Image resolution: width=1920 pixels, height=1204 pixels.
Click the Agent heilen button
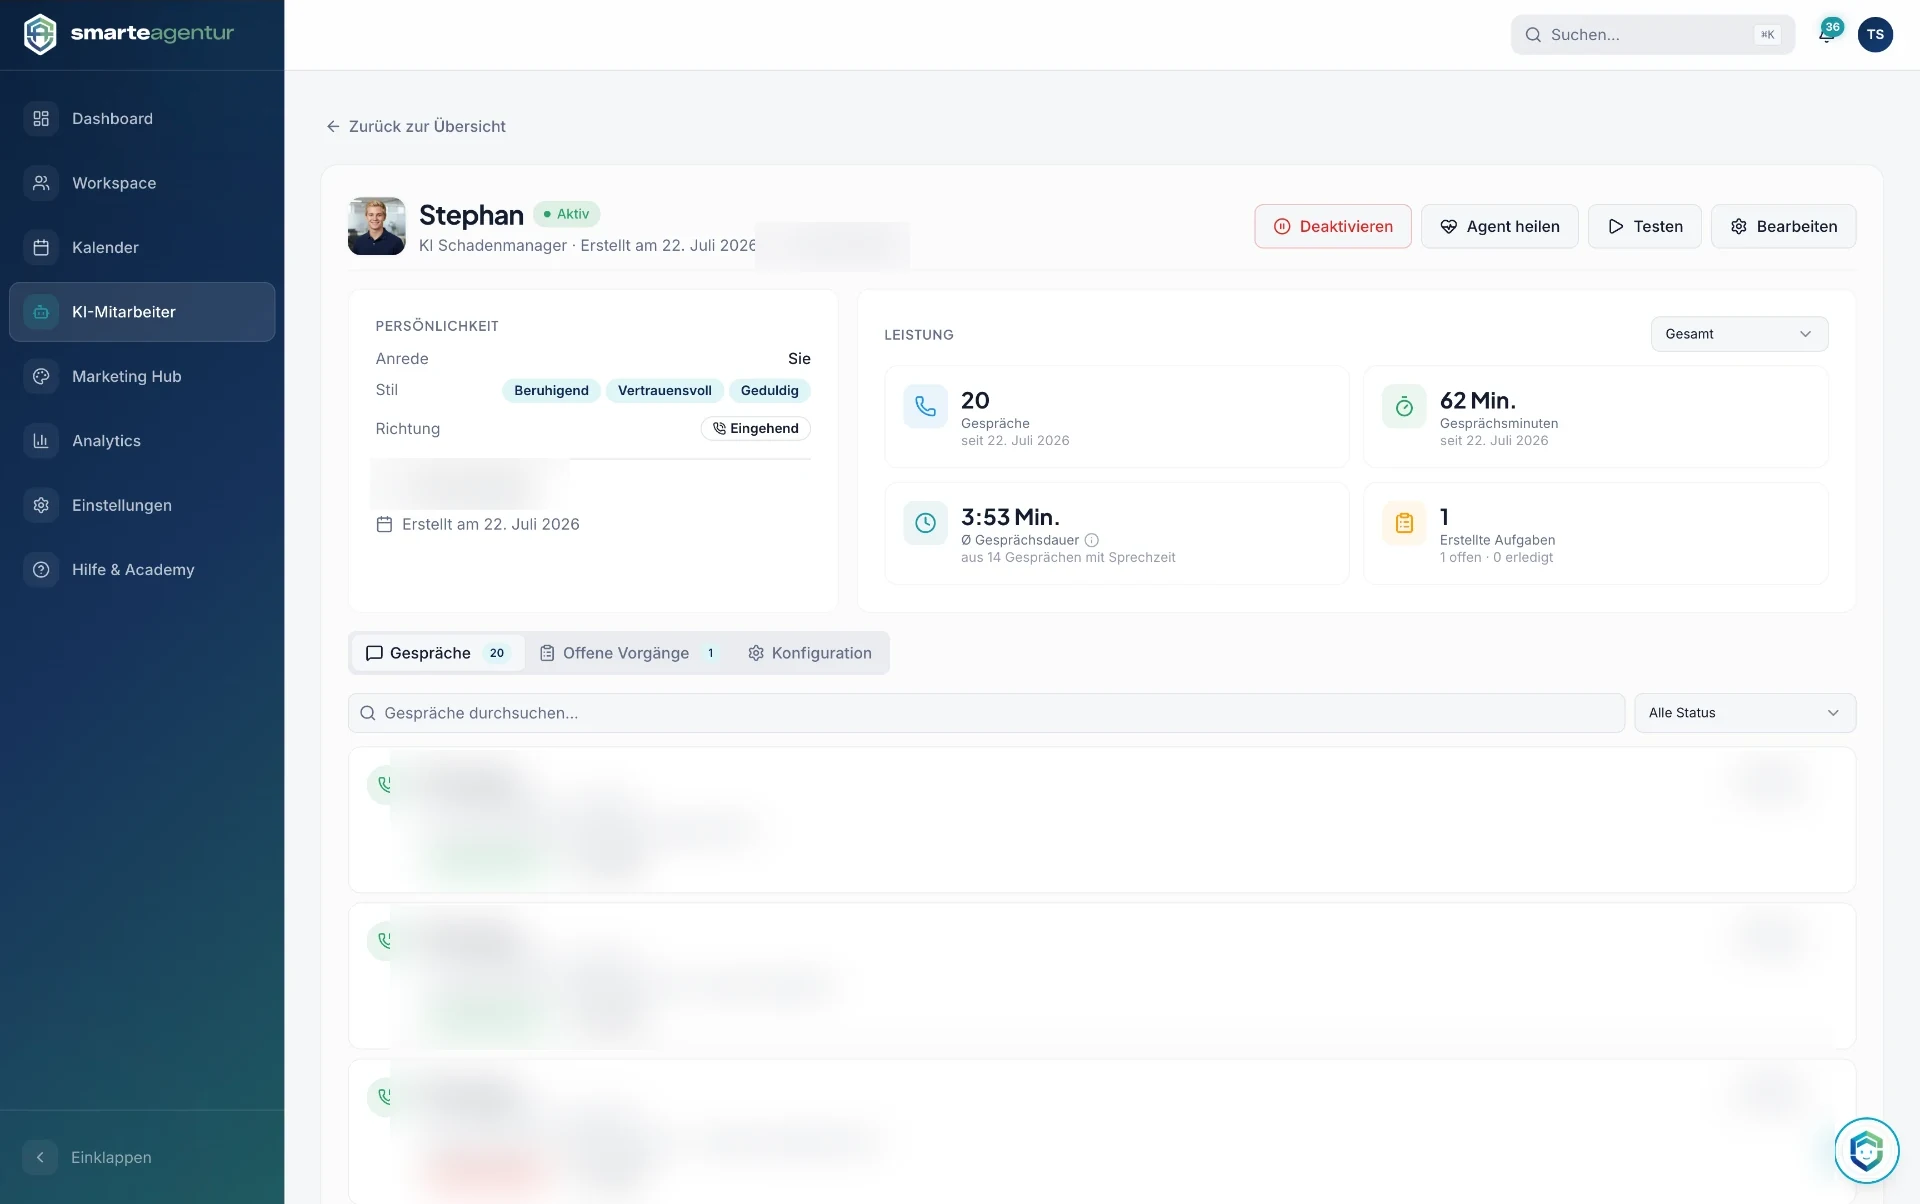(x=1499, y=226)
